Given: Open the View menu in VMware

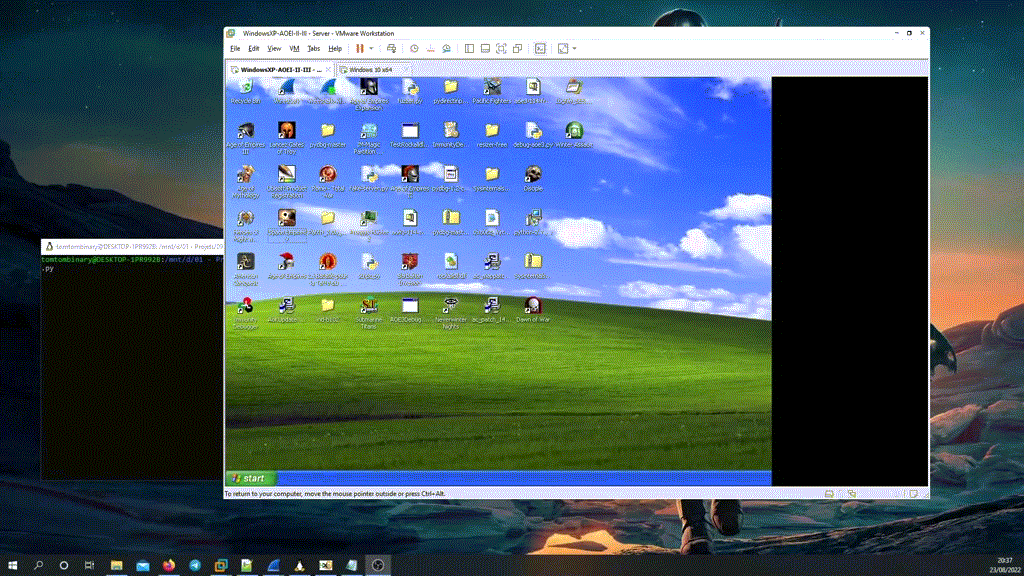Looking at the screenshot, I should click(x=274, y=48).
